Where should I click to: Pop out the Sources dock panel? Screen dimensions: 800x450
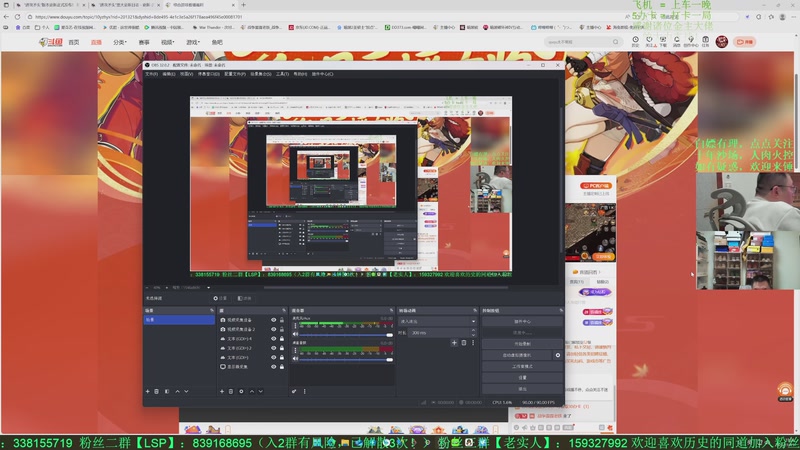(x=284, y=310)
